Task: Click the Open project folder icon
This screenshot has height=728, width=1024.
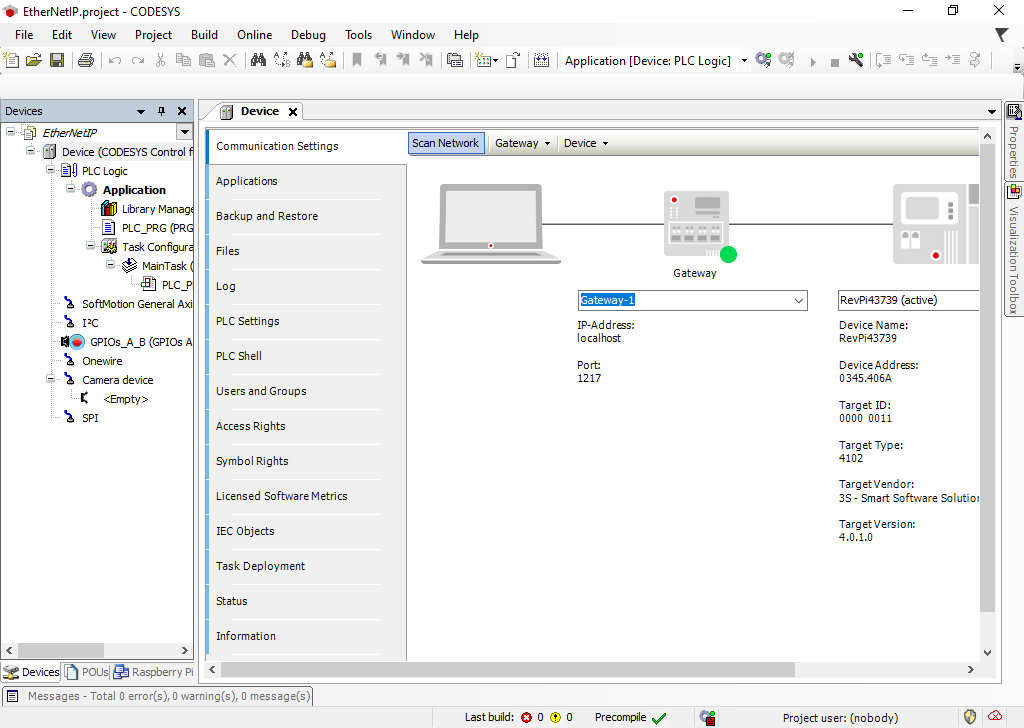Action: (34, 61)
